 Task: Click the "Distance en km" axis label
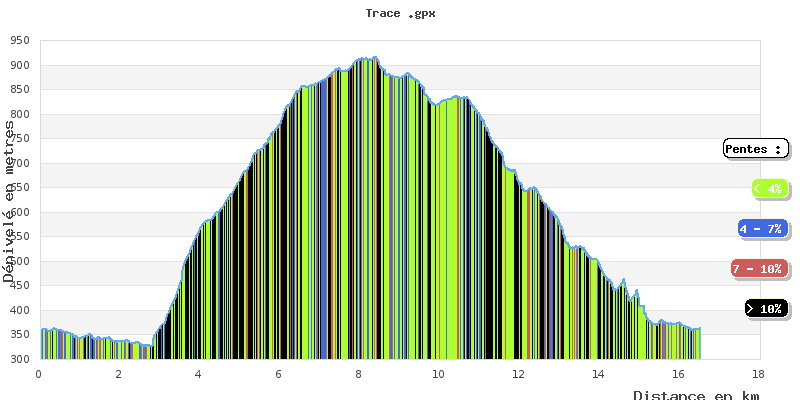click(x=696, y=395)
